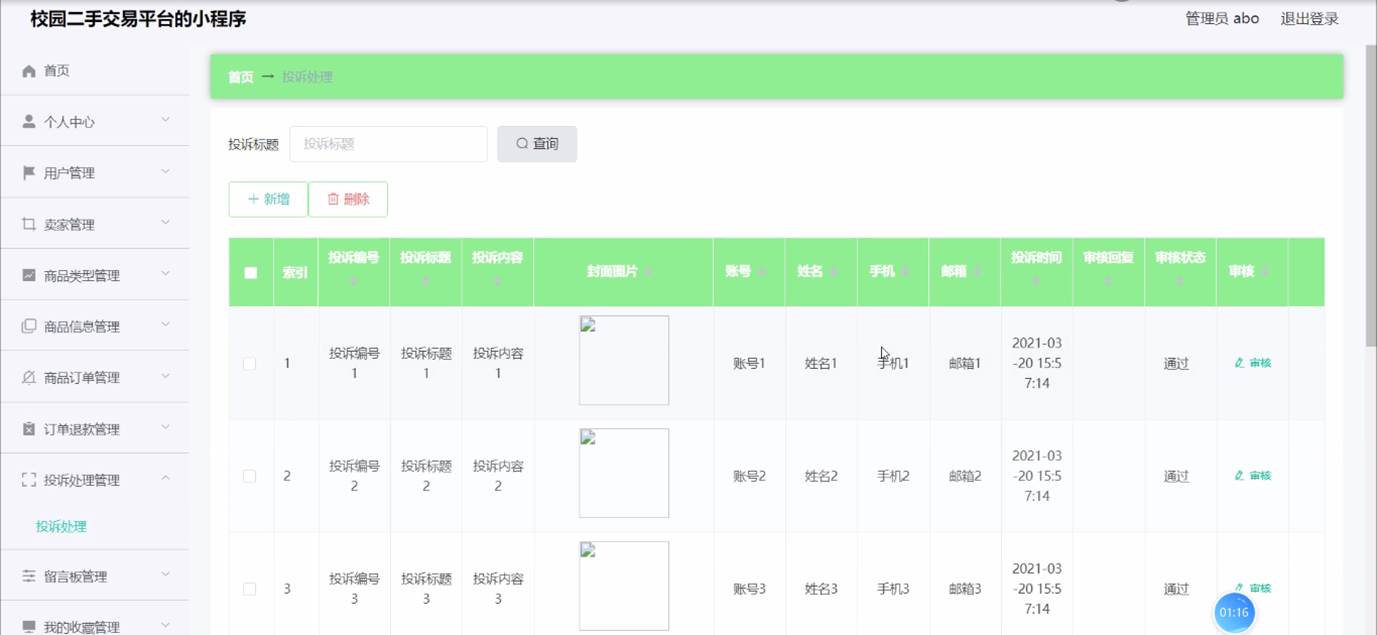Click the person icon beside 个人中心
Image resolution: width=1377 pixels, height=635 pixels.
point(29,122)
